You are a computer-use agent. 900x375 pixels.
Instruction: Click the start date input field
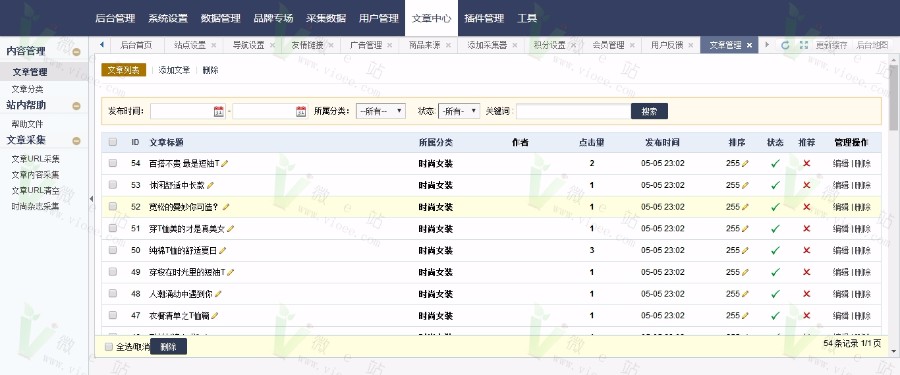coord(188,111)
